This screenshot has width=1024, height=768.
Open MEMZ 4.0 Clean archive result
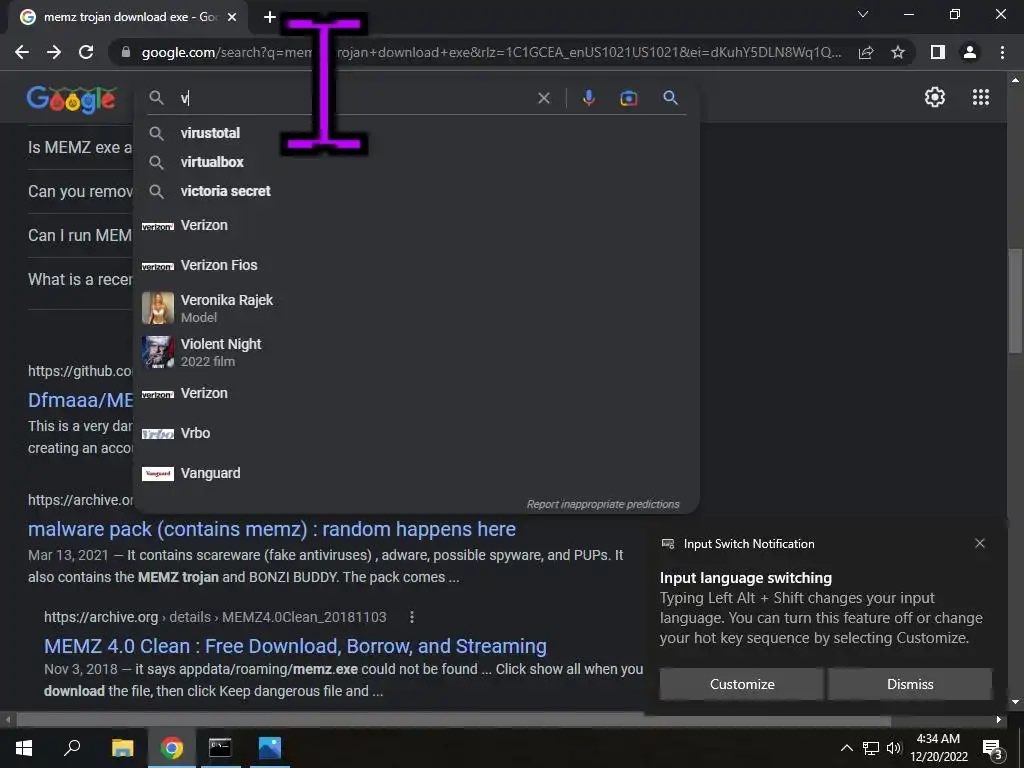click(295, 646)
